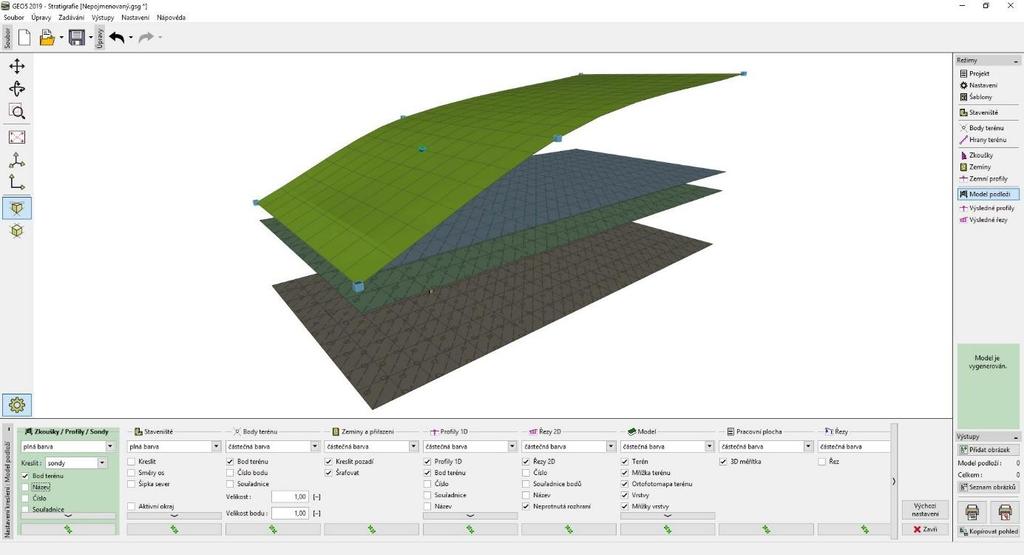The width and height of the screenshot is (1024, 555).
Task: Click the redo arrow in the toolbar
Action: point(146,38)
